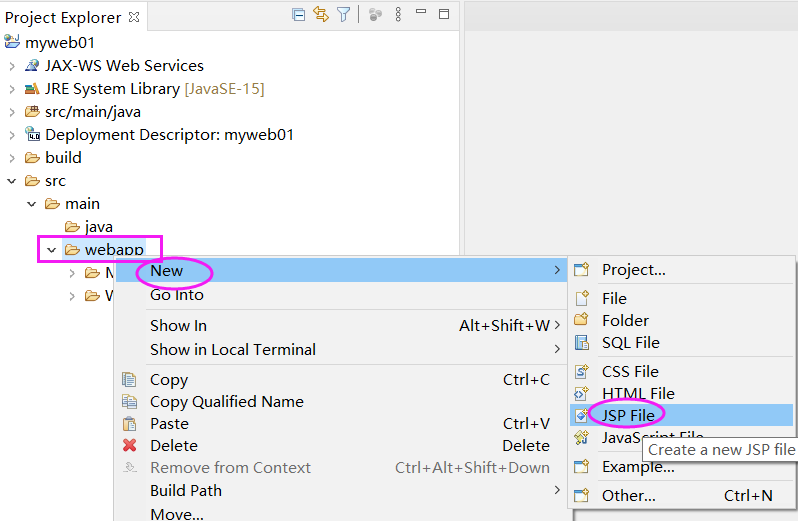798x521 pixels.
Task: Open the Build Path submenu
Action: (340, 490)
